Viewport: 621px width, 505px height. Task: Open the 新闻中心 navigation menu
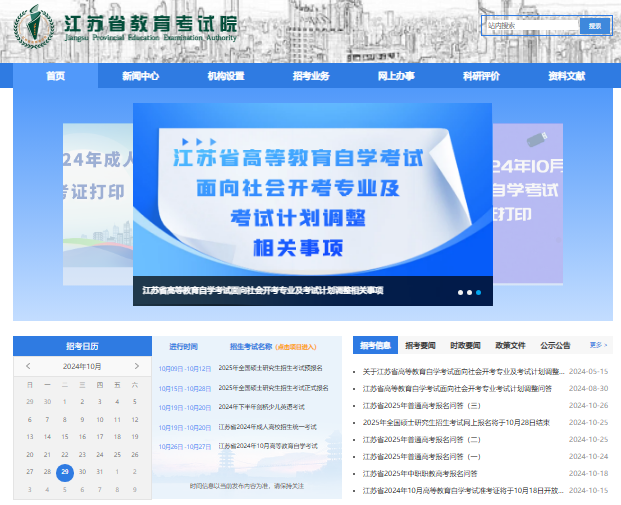tap(141, 76)
